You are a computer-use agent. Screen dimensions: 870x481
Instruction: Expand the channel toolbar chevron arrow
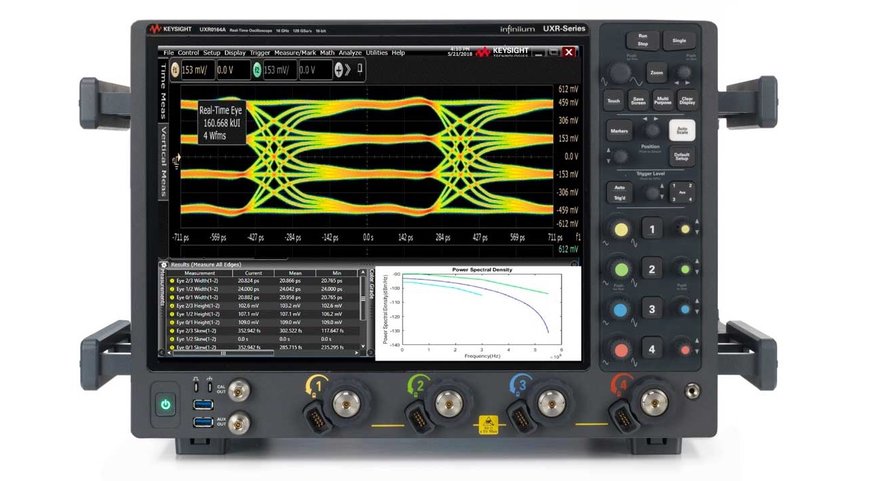[348, 70]
